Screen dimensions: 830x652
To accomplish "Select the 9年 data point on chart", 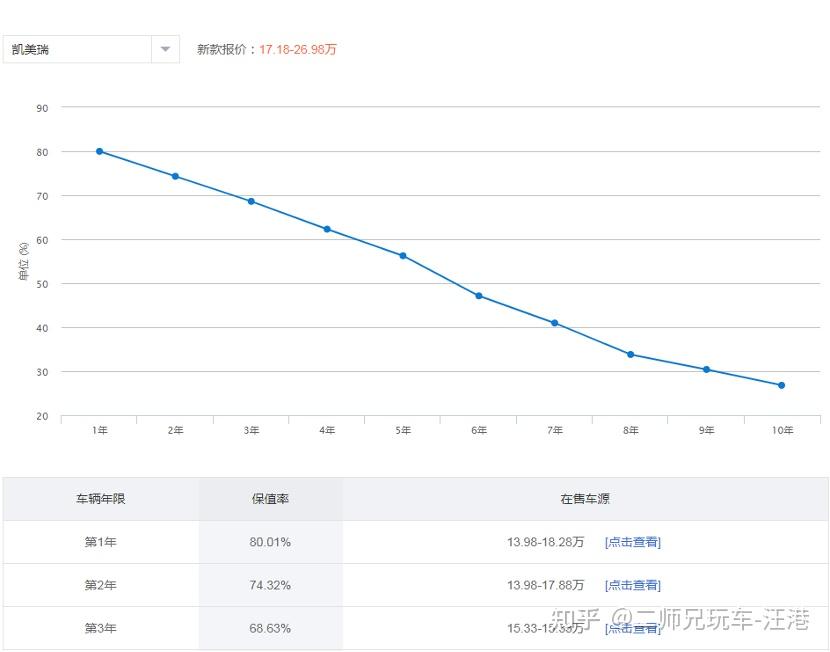I will [707, 369].
